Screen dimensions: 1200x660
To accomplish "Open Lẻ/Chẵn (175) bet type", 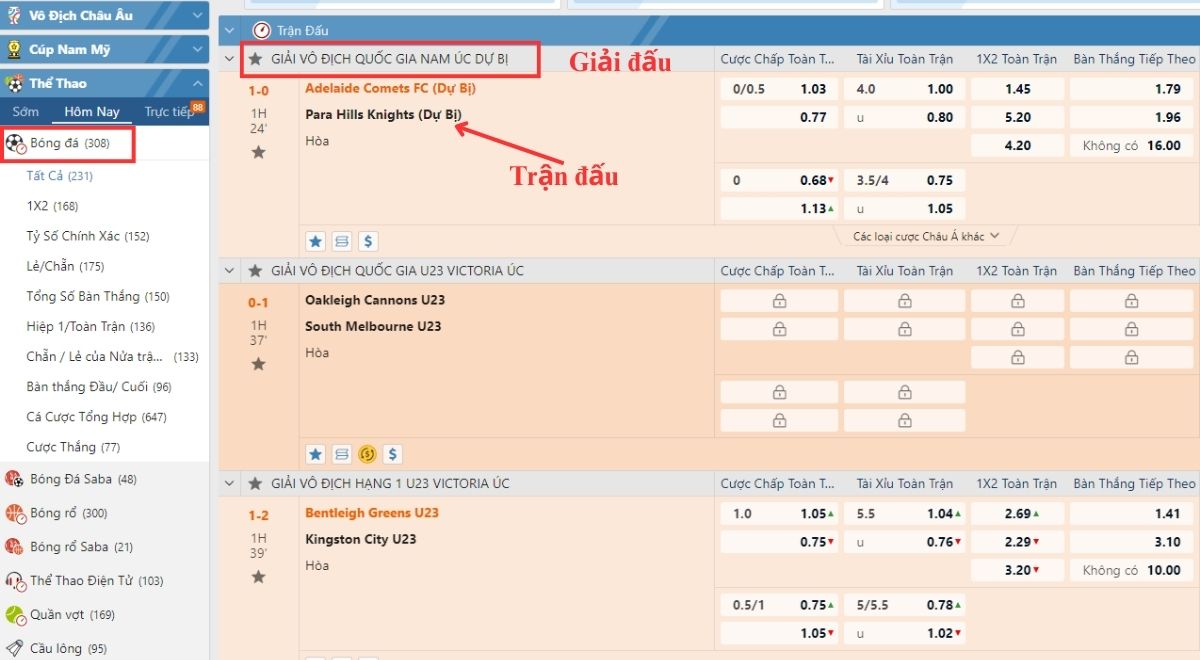I will 65,266.
